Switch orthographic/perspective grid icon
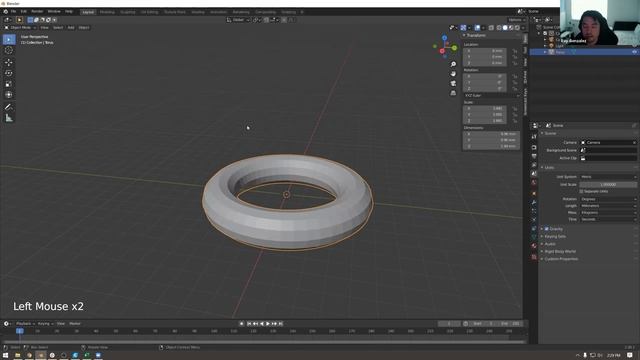640x360 pixels. (453, 93)
